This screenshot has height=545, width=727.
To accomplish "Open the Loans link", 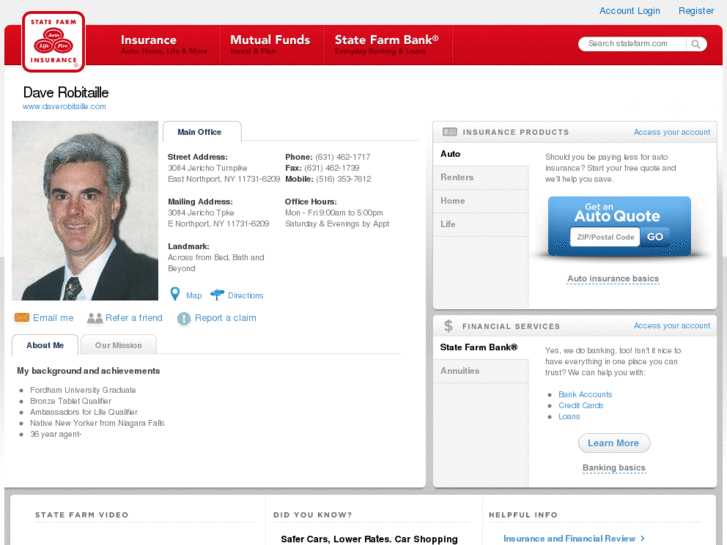I will click(569, 417).
